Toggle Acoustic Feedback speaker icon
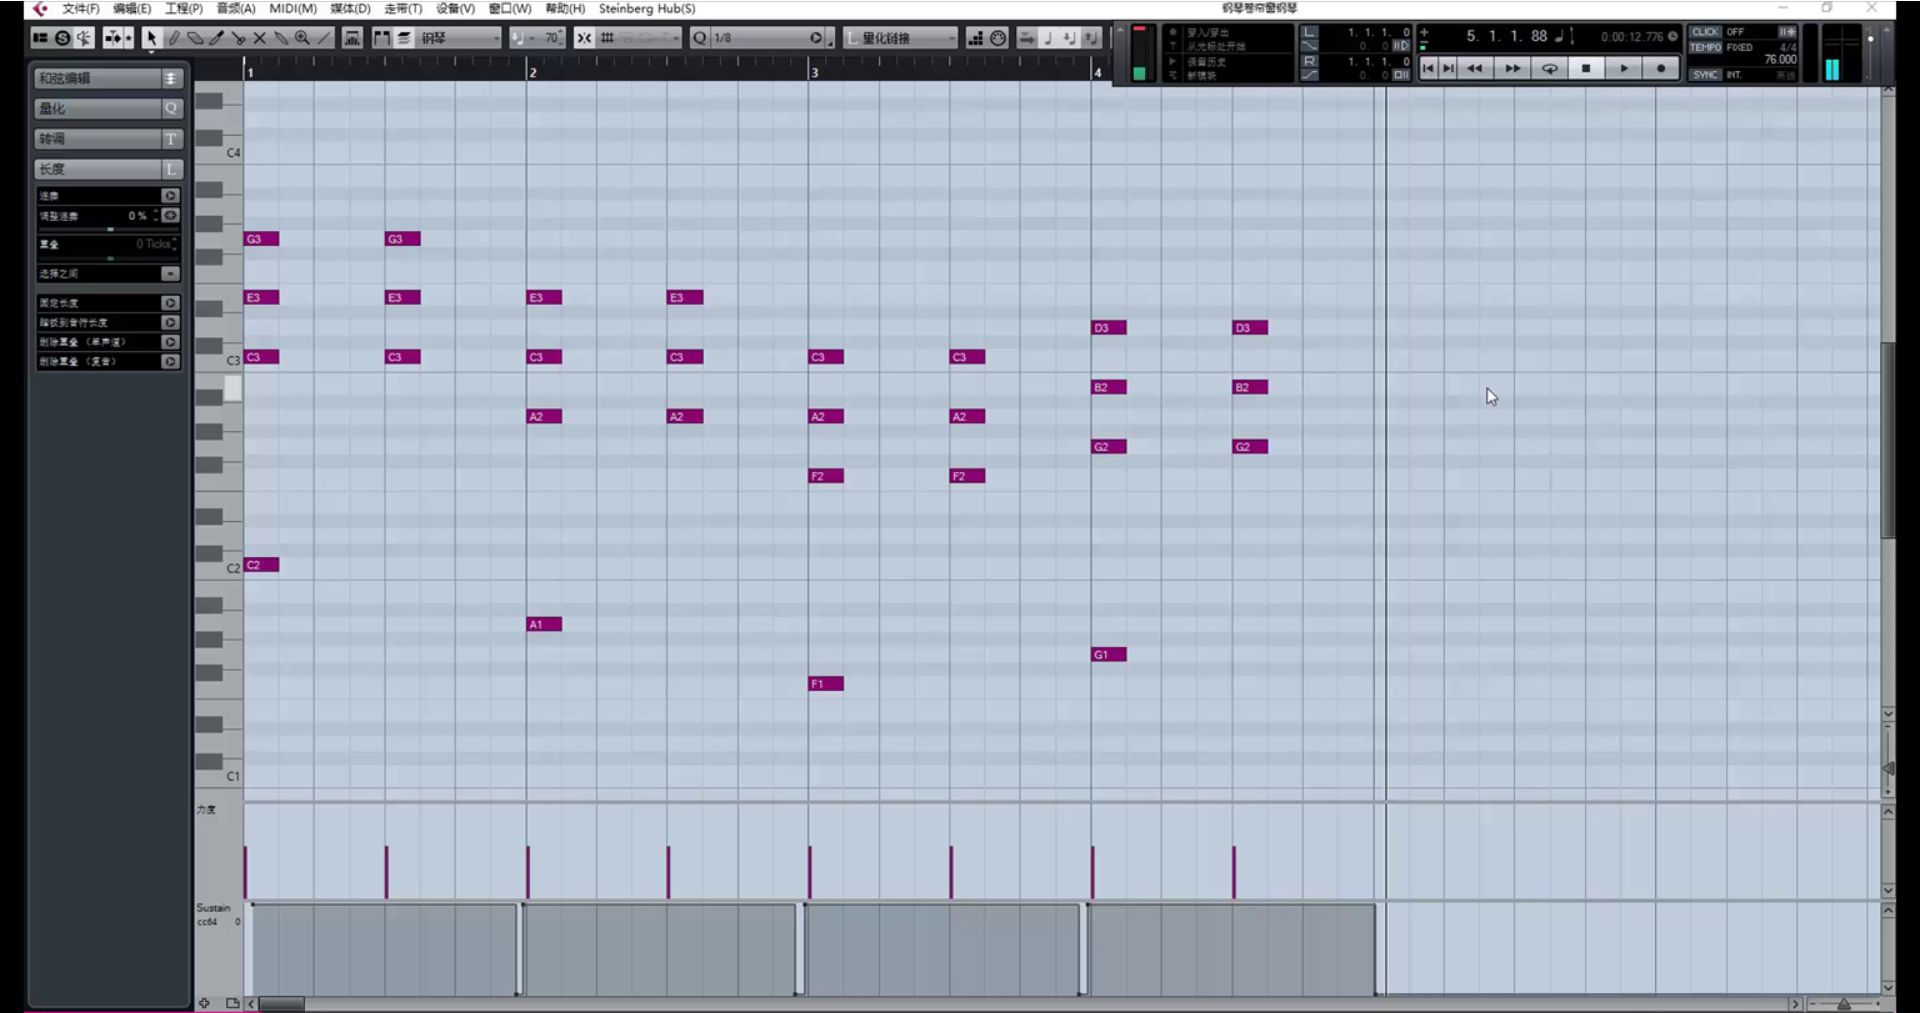The width and height of the screenshot is (1920, 1013). pos(84,38)
